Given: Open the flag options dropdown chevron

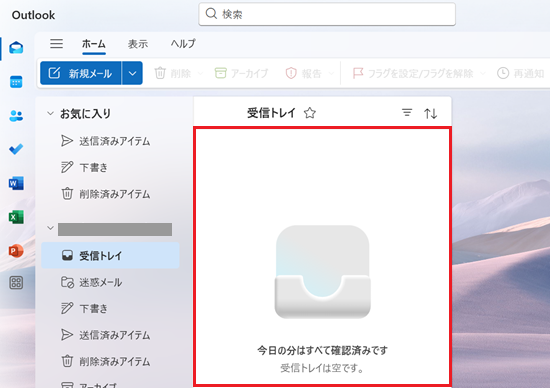Looking at the screenshot, I should pyautogui.click(x=483, y=74).
